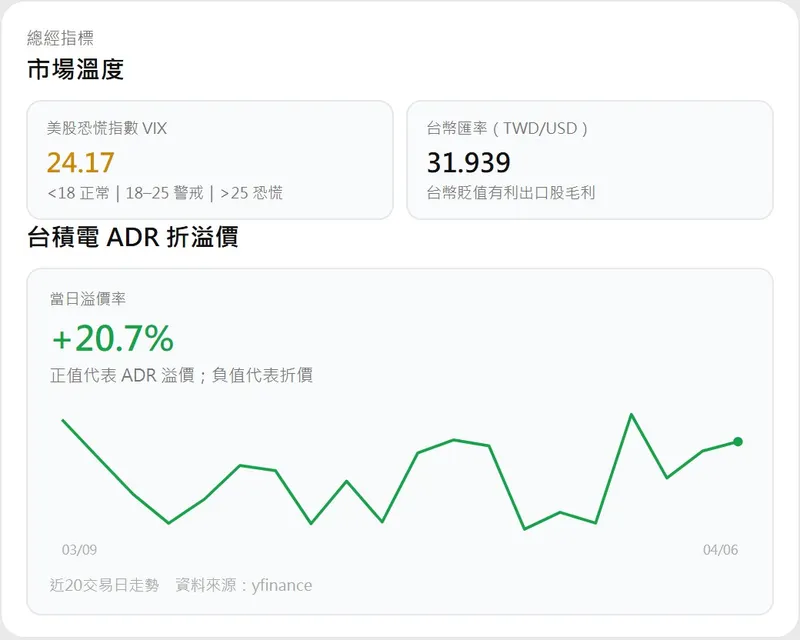The height and width of the screenshot is (640, 800).
Task: Click the VIX threshold legend <18 正常
Action: 79,193
